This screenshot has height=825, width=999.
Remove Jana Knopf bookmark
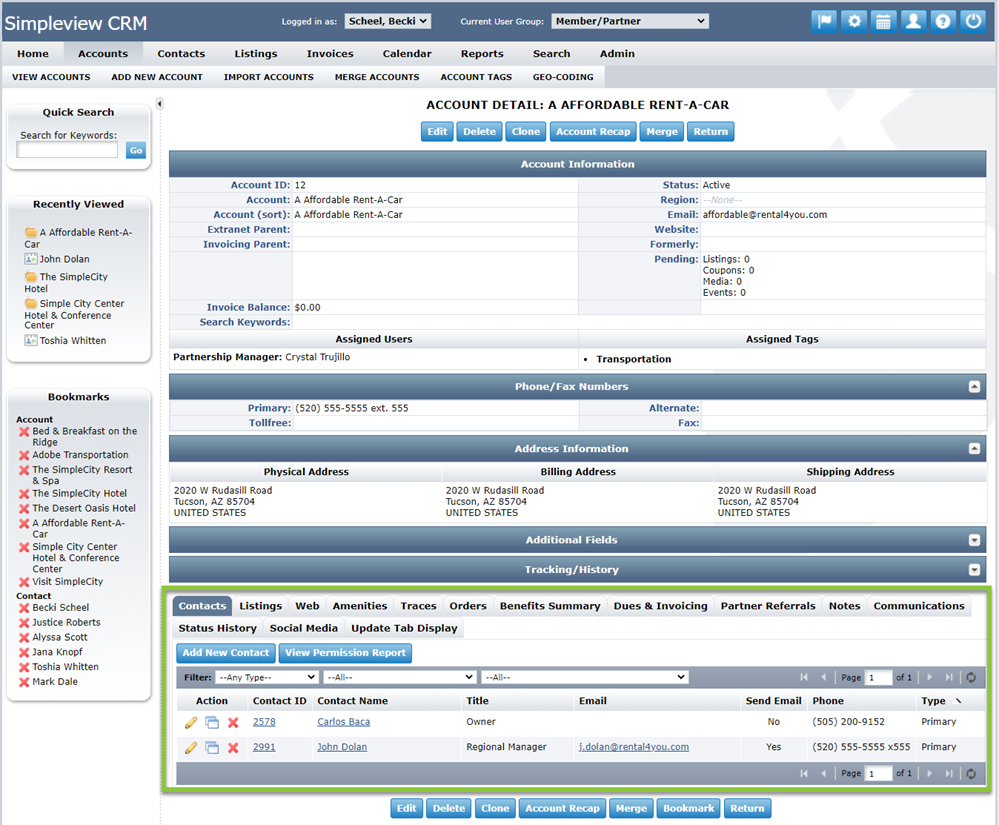point(24,652)
